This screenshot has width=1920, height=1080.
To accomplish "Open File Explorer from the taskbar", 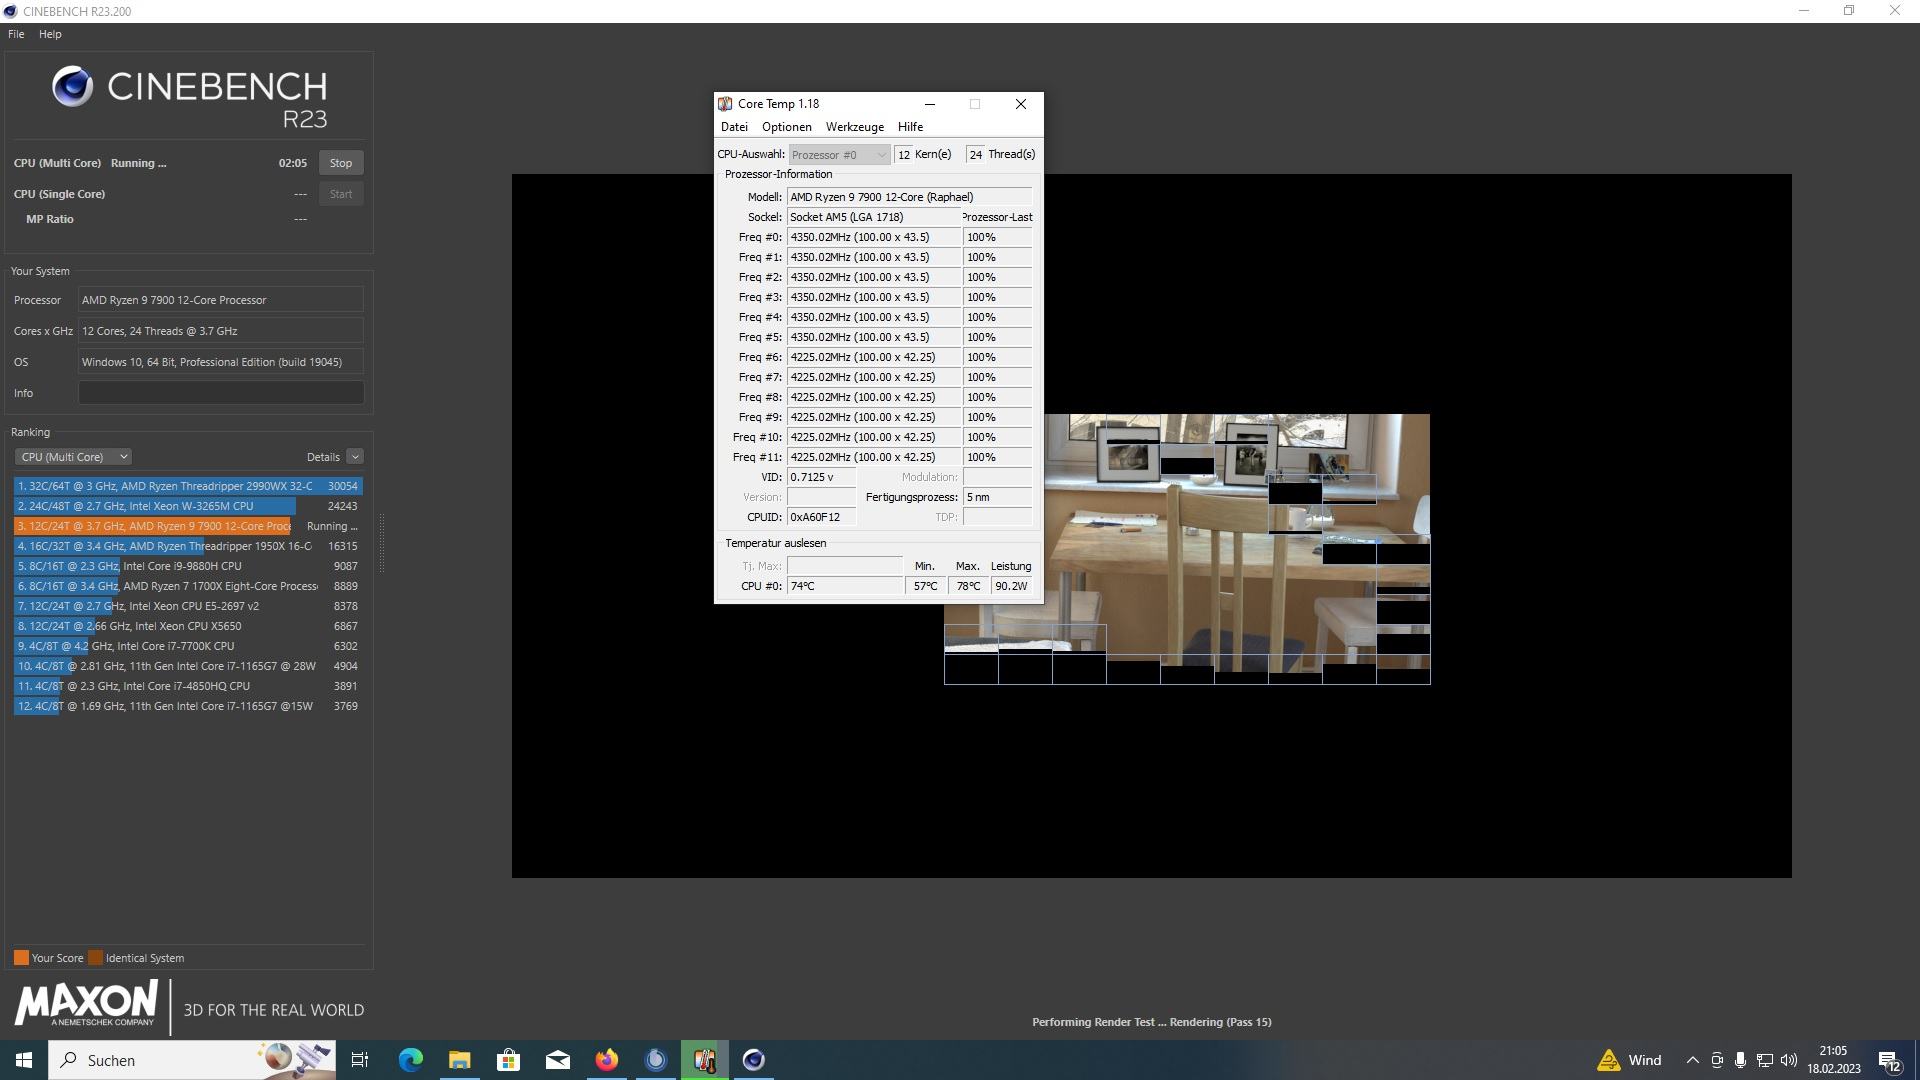I will [459, 1060].
